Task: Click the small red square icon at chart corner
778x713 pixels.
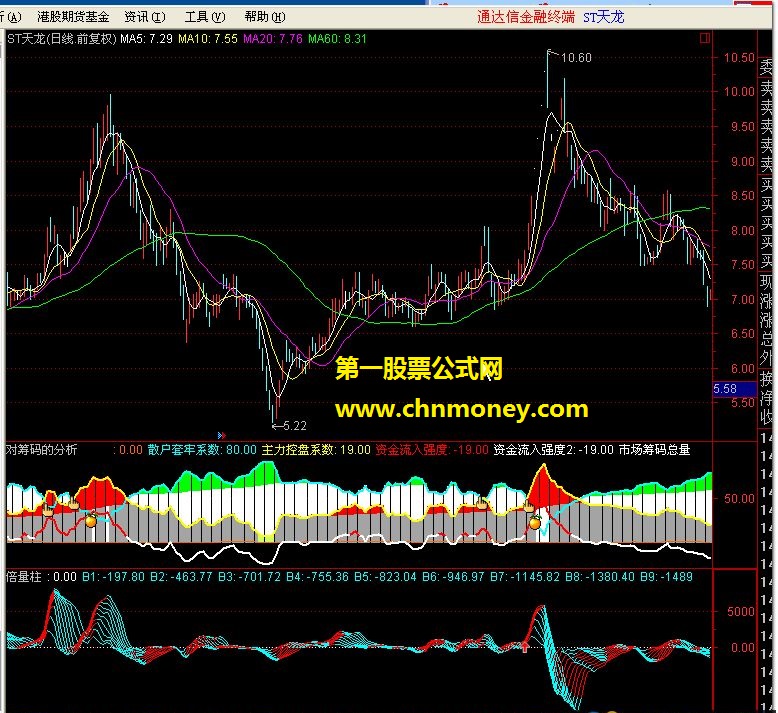Action: pyautogui.click(x=705, y=38)
